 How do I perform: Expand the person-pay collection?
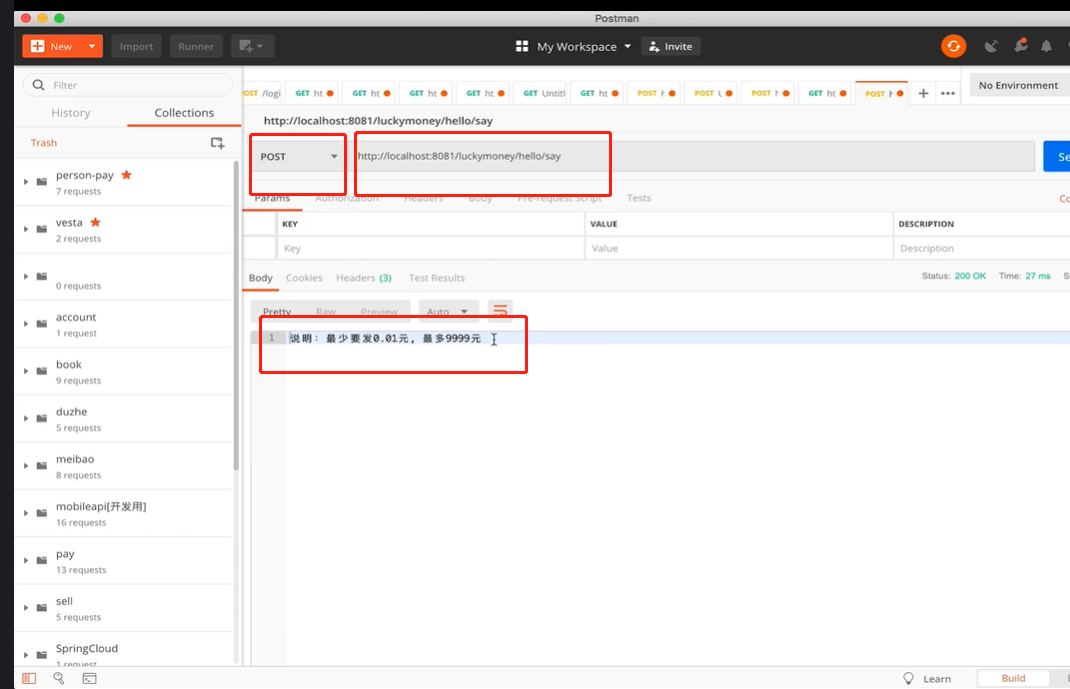[x=26, y=181]
